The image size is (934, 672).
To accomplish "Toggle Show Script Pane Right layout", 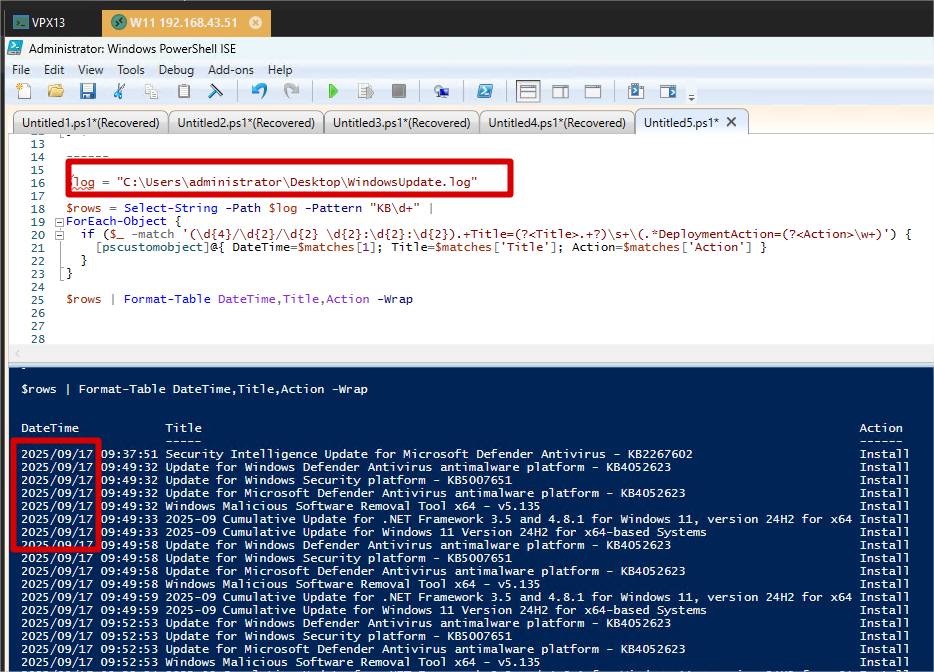I will point(560,92).
